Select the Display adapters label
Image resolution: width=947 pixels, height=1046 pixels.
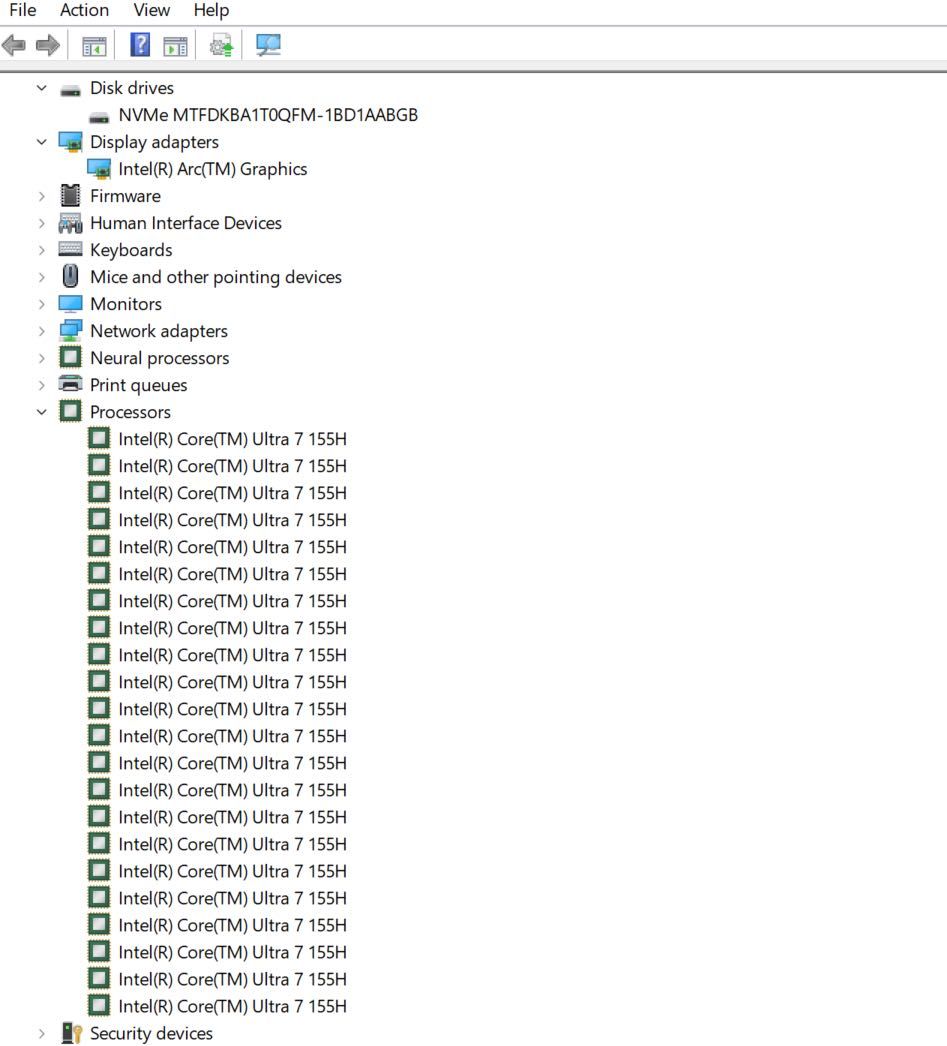154,142
